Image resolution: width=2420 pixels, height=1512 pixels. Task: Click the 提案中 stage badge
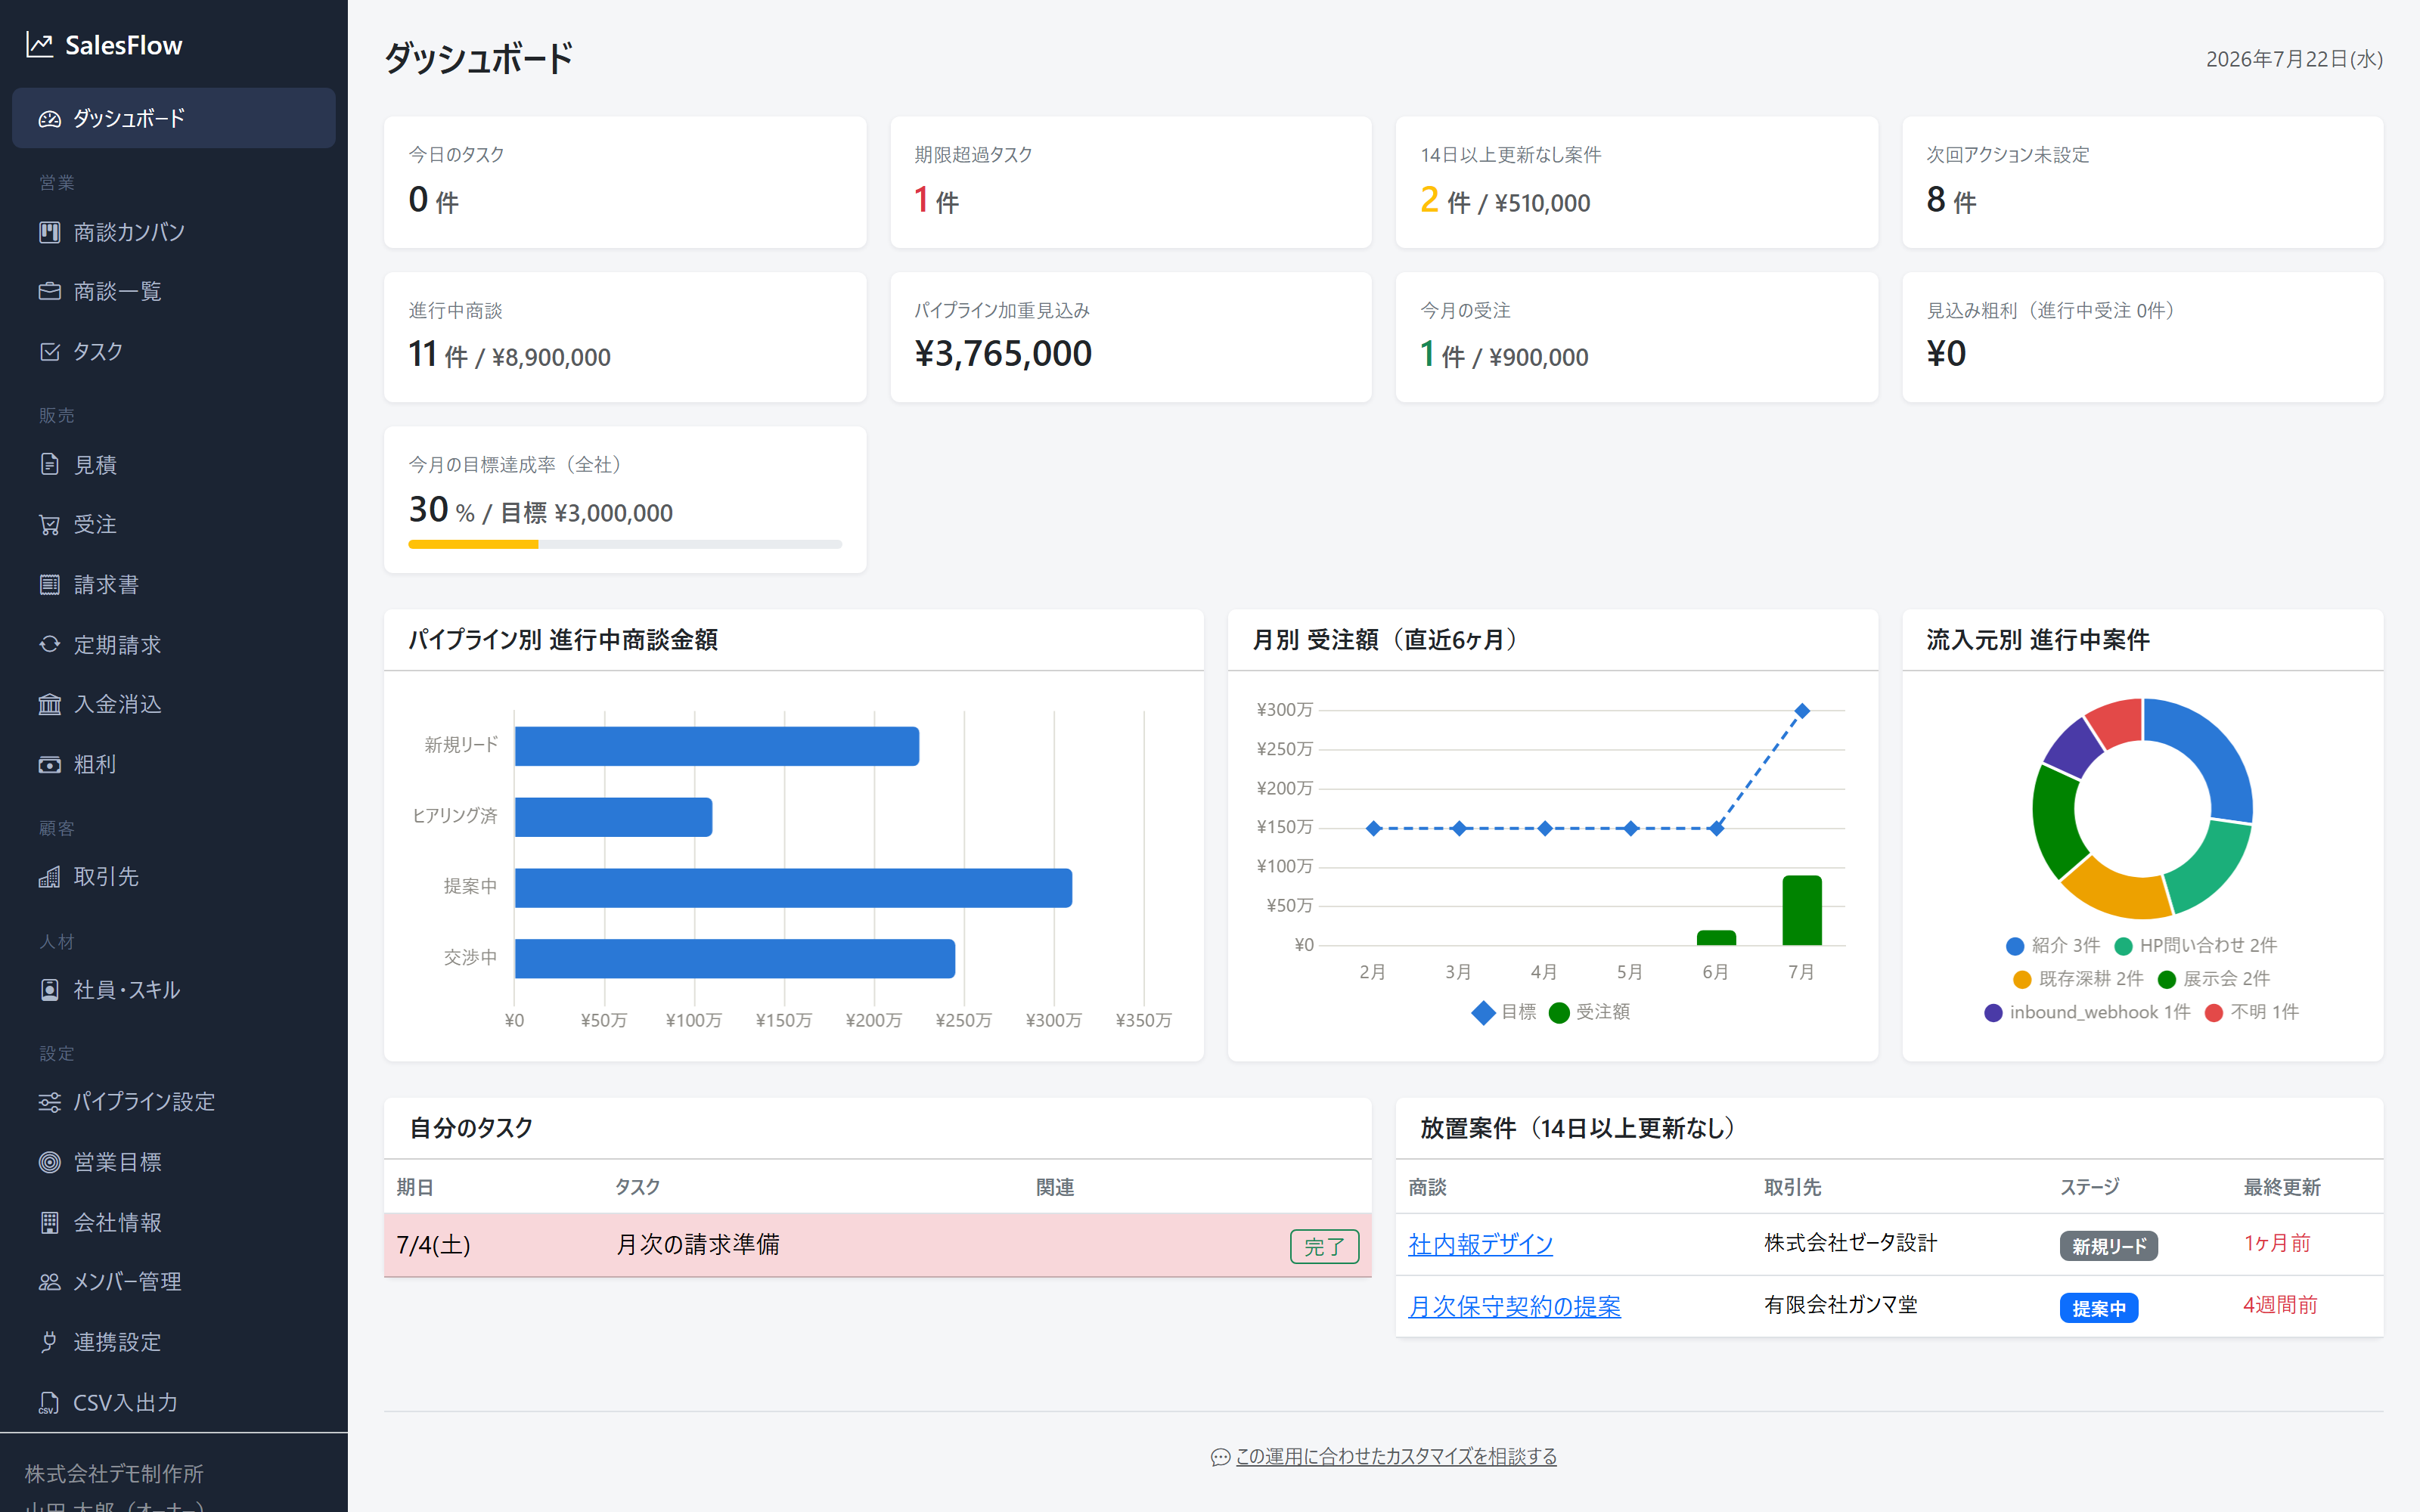[x=2098, y=1308]
